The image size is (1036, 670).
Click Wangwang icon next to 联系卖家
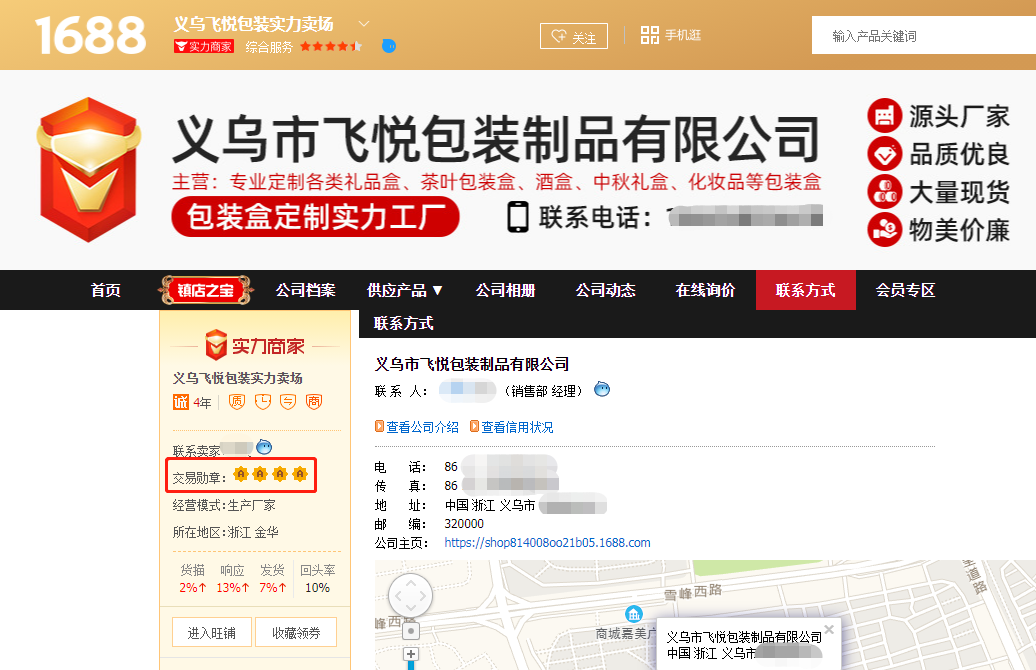(264, 447)
